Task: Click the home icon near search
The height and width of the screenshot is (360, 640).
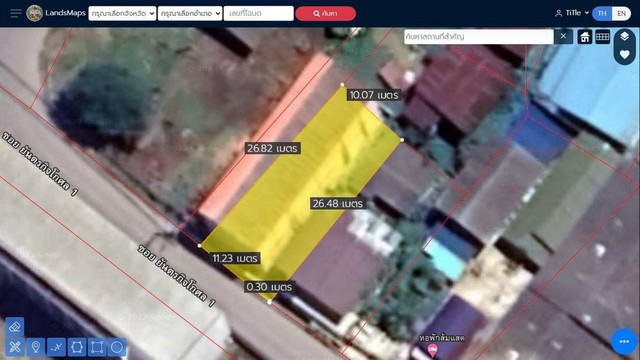Action: (x=585, y=37)
